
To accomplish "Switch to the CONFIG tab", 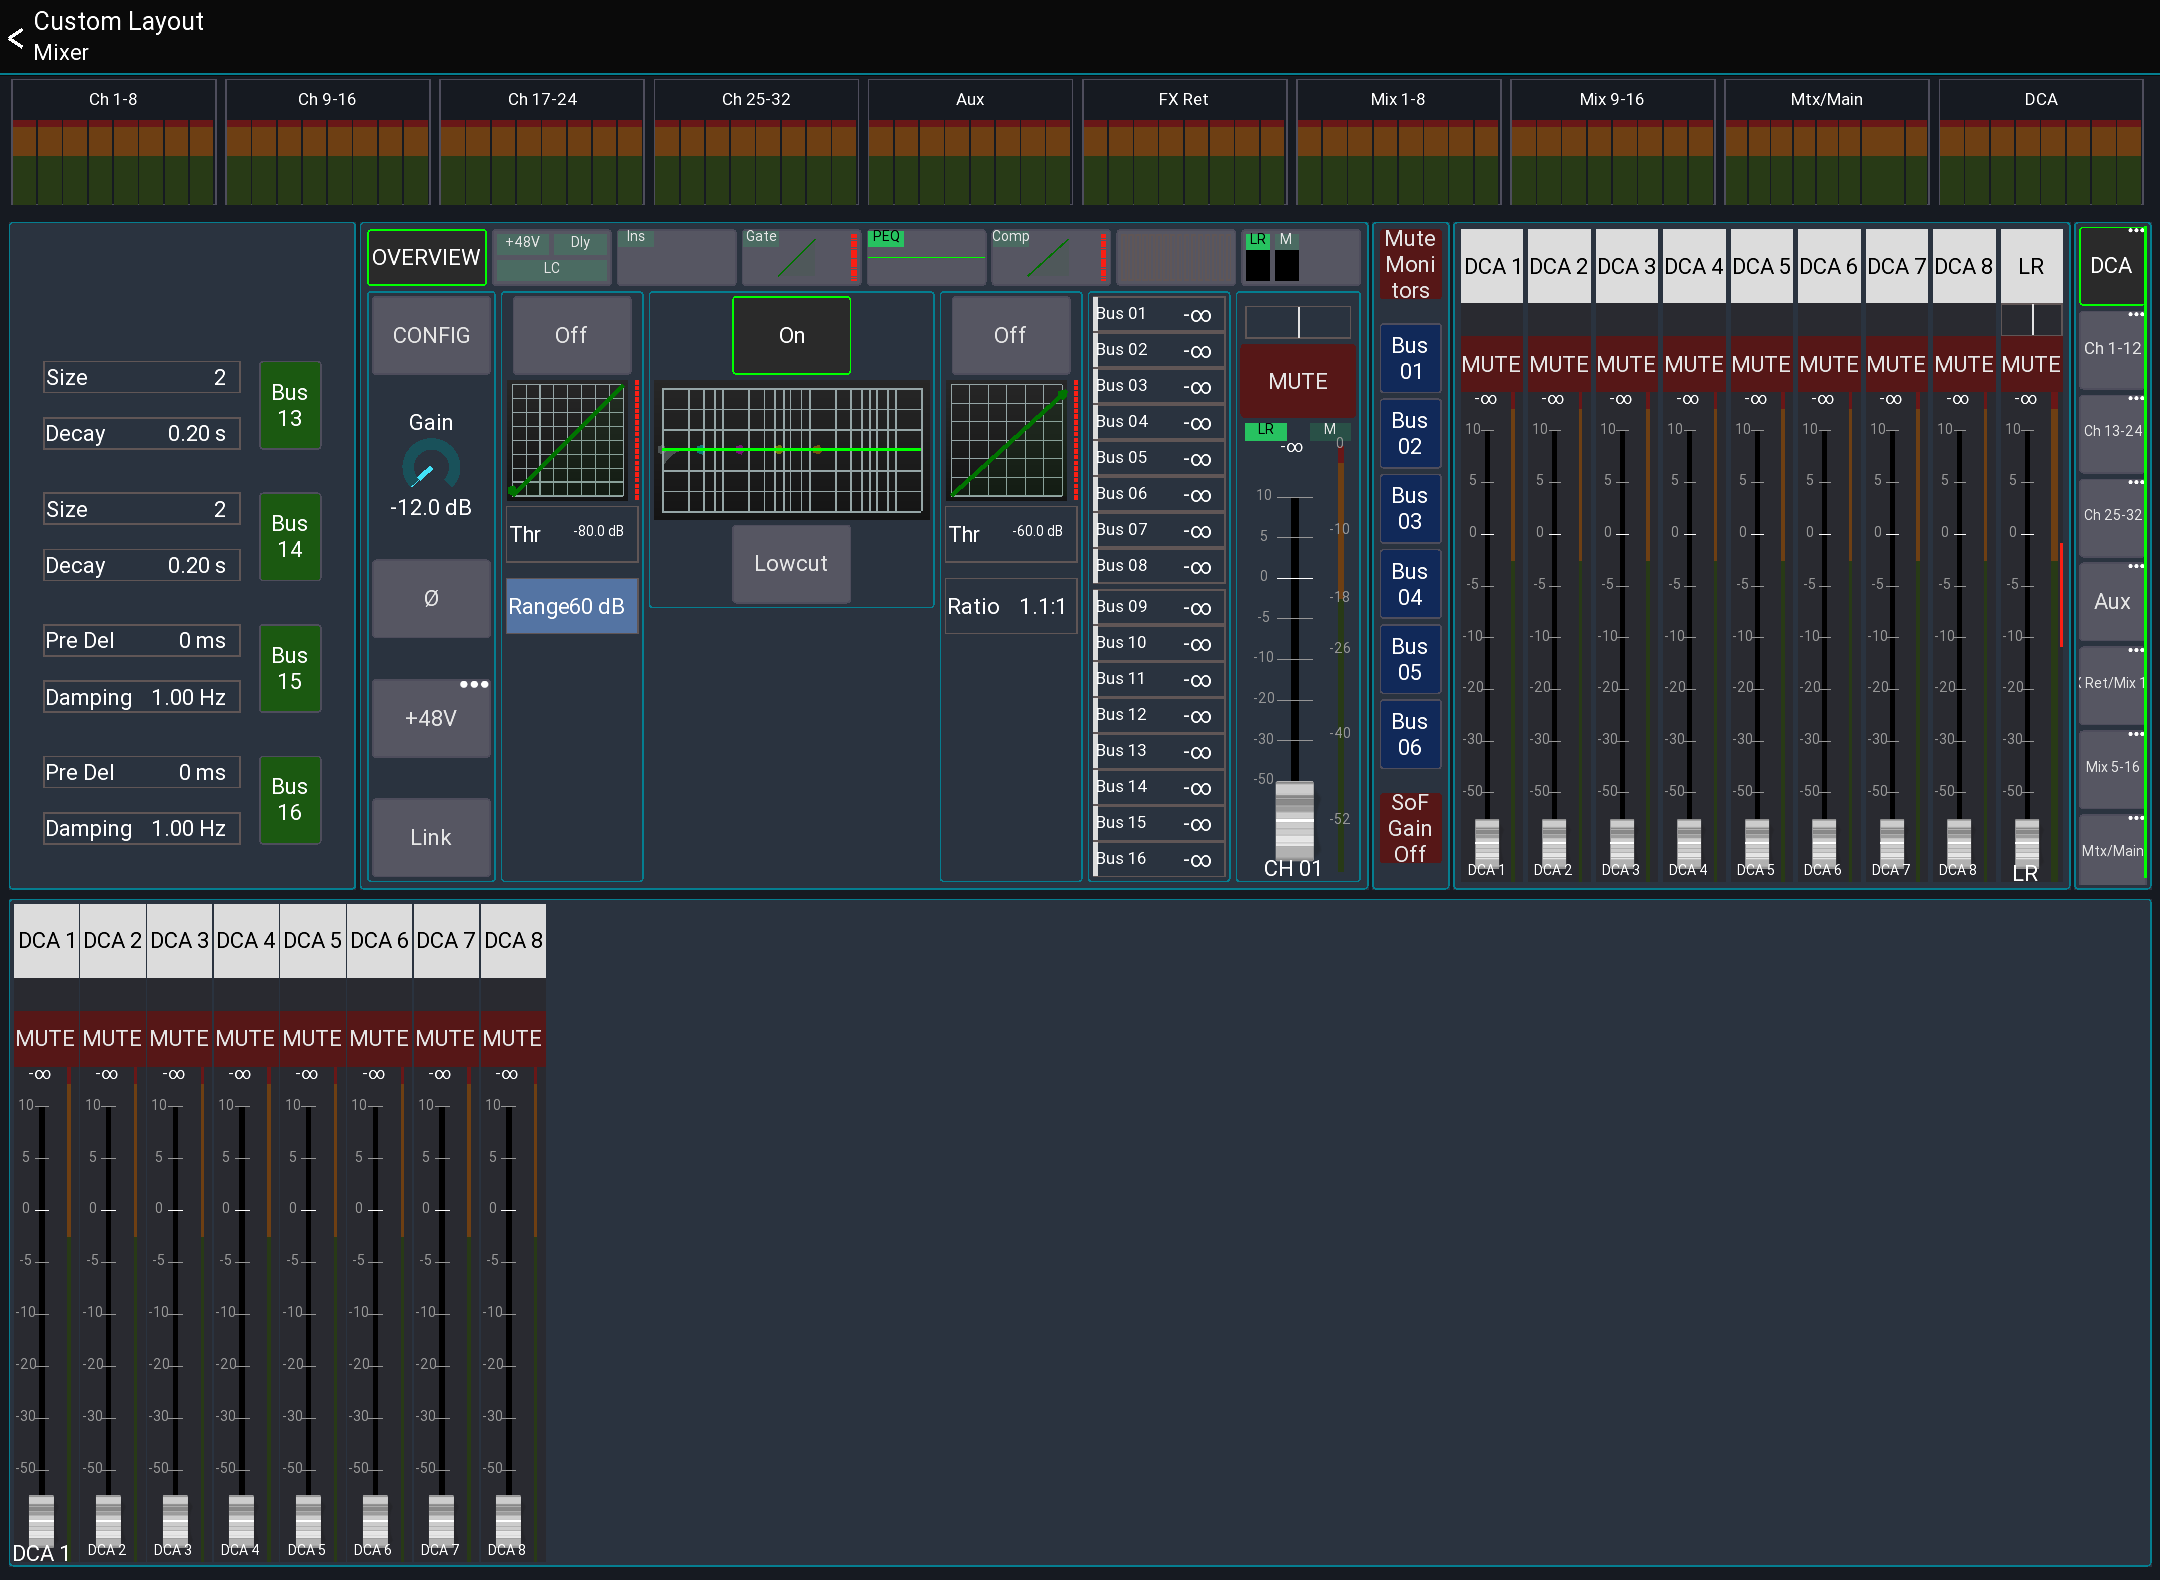I will coord(430,335).
